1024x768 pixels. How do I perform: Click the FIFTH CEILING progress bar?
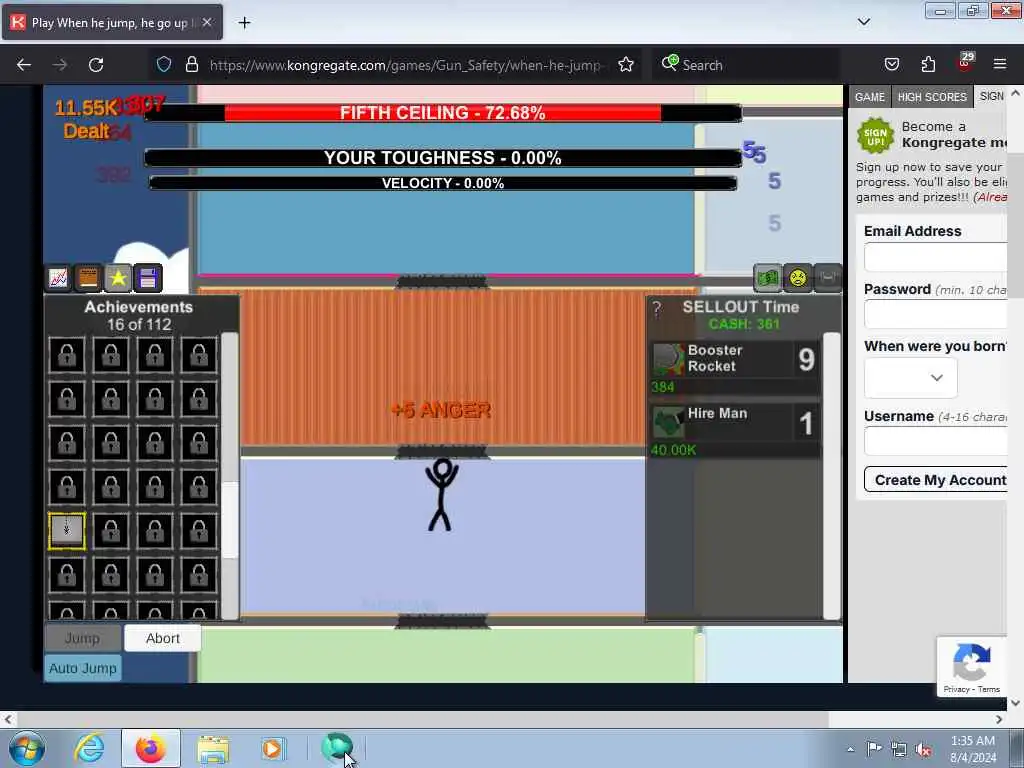pyautogui.click(x=443, y=112)
